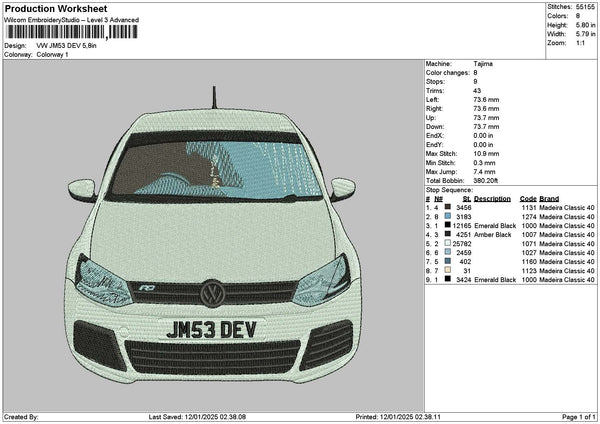The height and width of the screenshot is (424, 600).
Task: Select thread code 1131
Action: (x=529, y=208)
